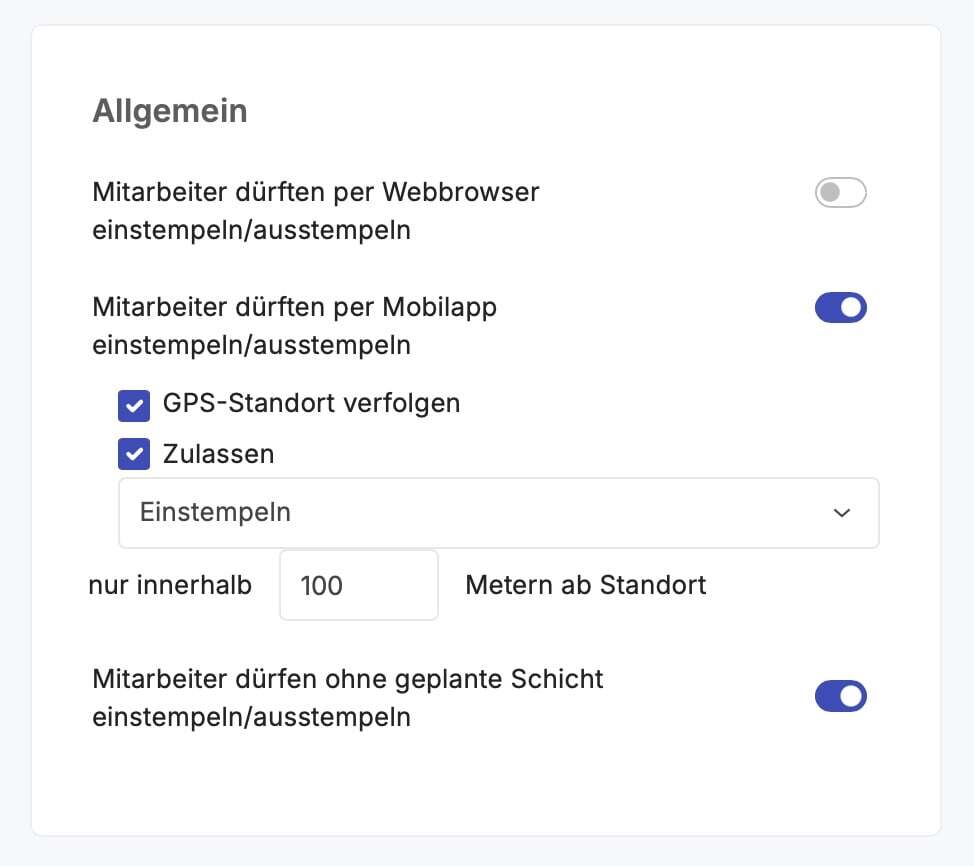
Task: Focus the 100 meters input field
Action: click(359, 585)
